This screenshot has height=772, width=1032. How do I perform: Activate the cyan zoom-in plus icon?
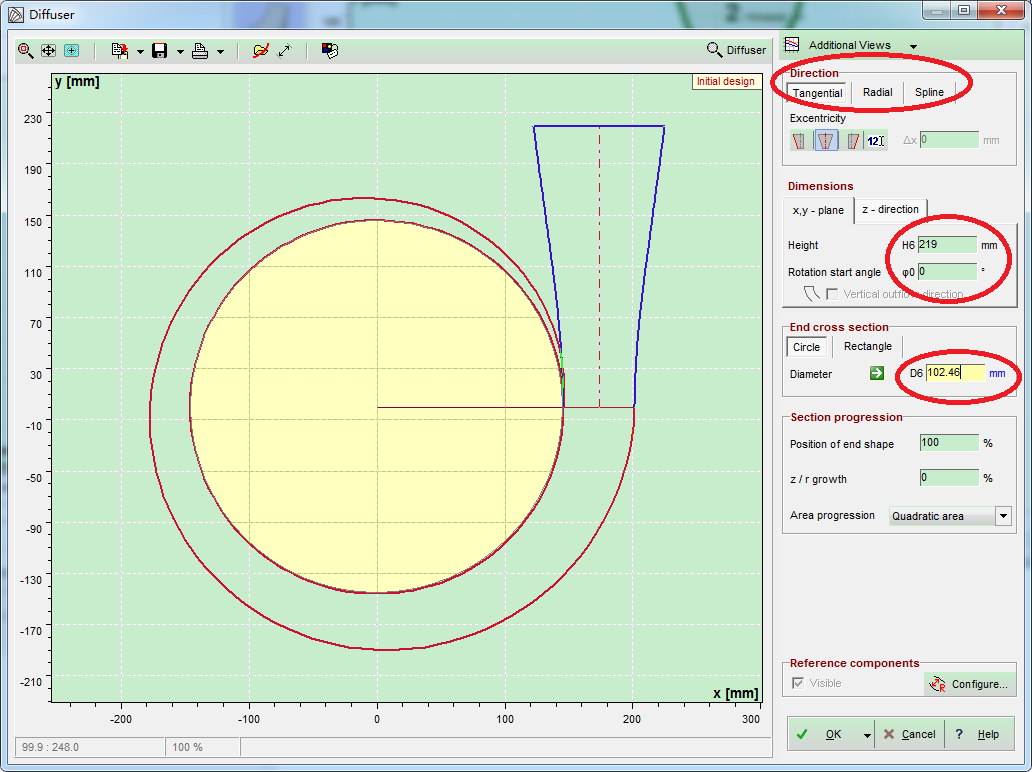(71, 51)
